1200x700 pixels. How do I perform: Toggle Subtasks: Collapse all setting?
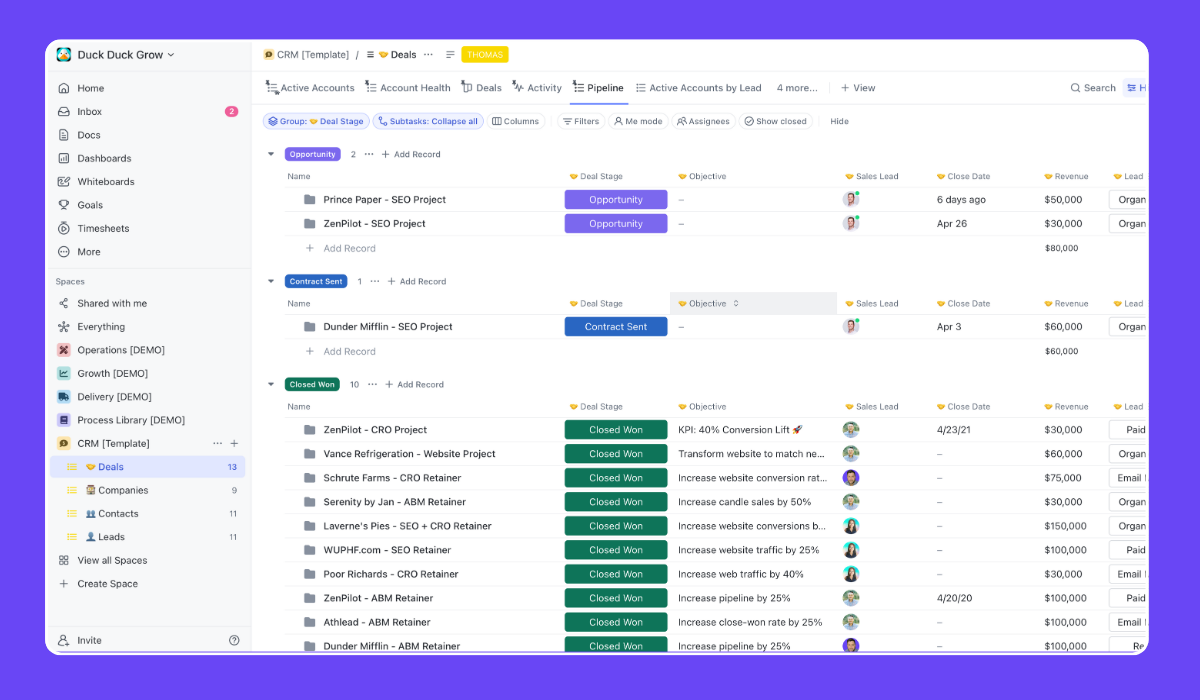point(427,120)
